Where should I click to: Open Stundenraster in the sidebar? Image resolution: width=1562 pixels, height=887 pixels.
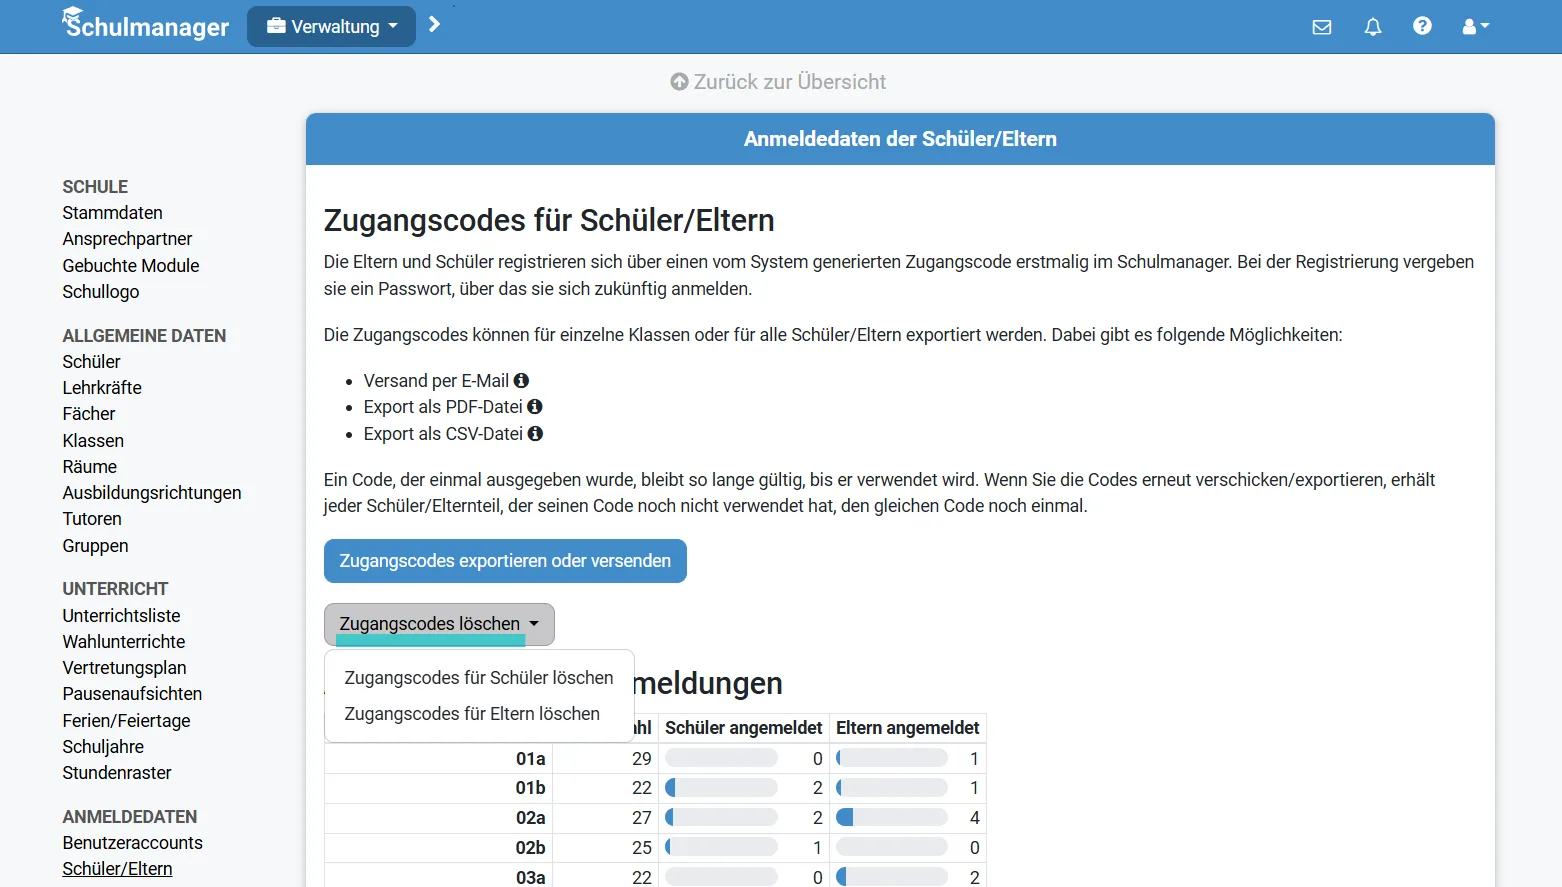(117, 773)
